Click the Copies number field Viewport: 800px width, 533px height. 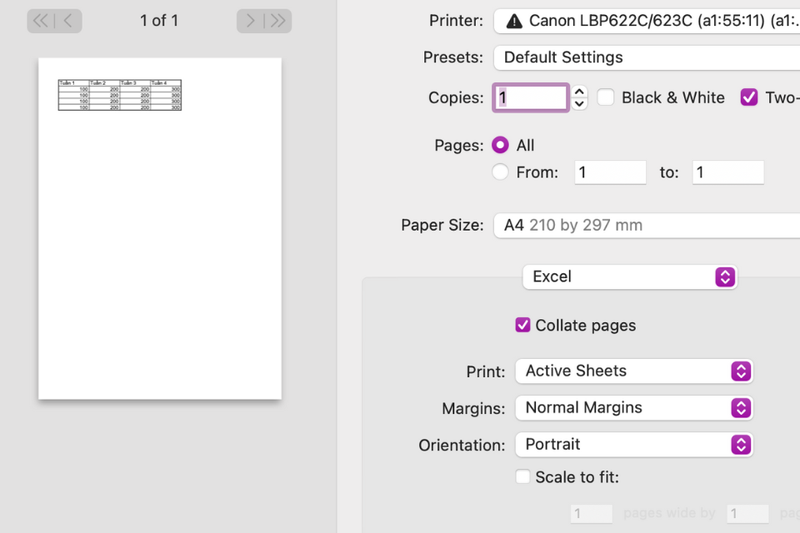[530, 98]
